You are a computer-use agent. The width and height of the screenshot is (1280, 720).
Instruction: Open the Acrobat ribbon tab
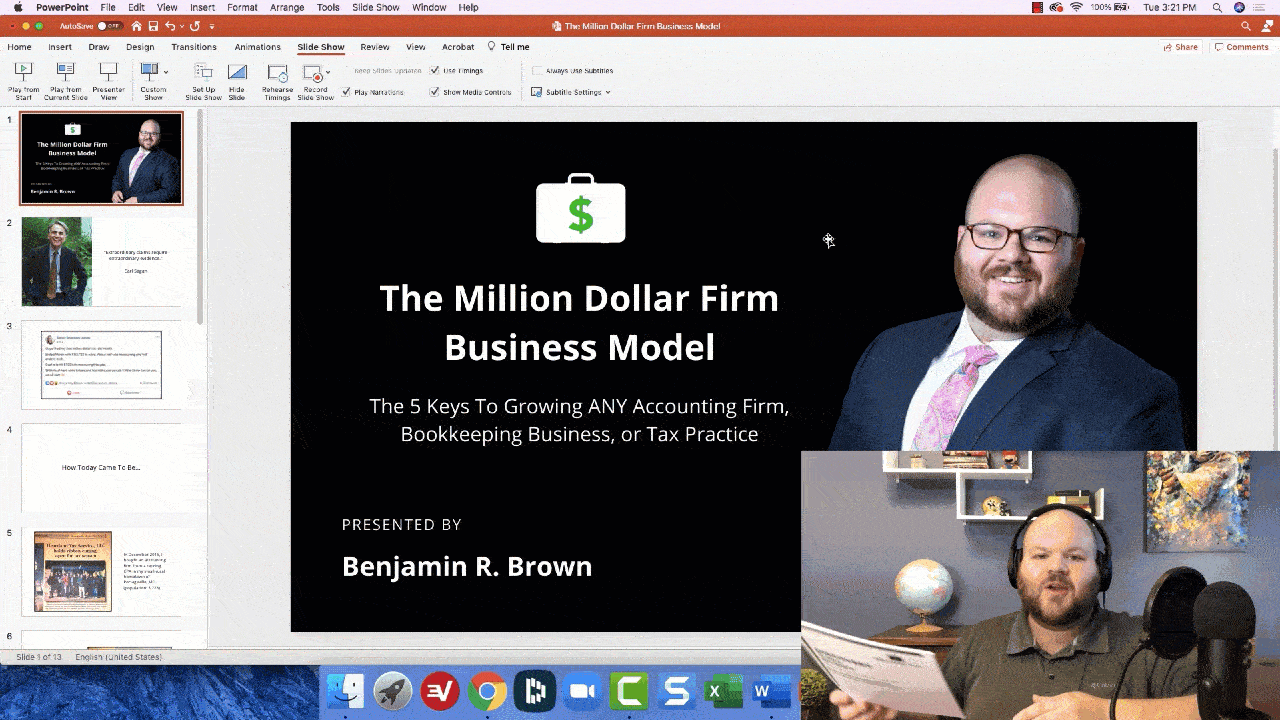tap(458, 47)
